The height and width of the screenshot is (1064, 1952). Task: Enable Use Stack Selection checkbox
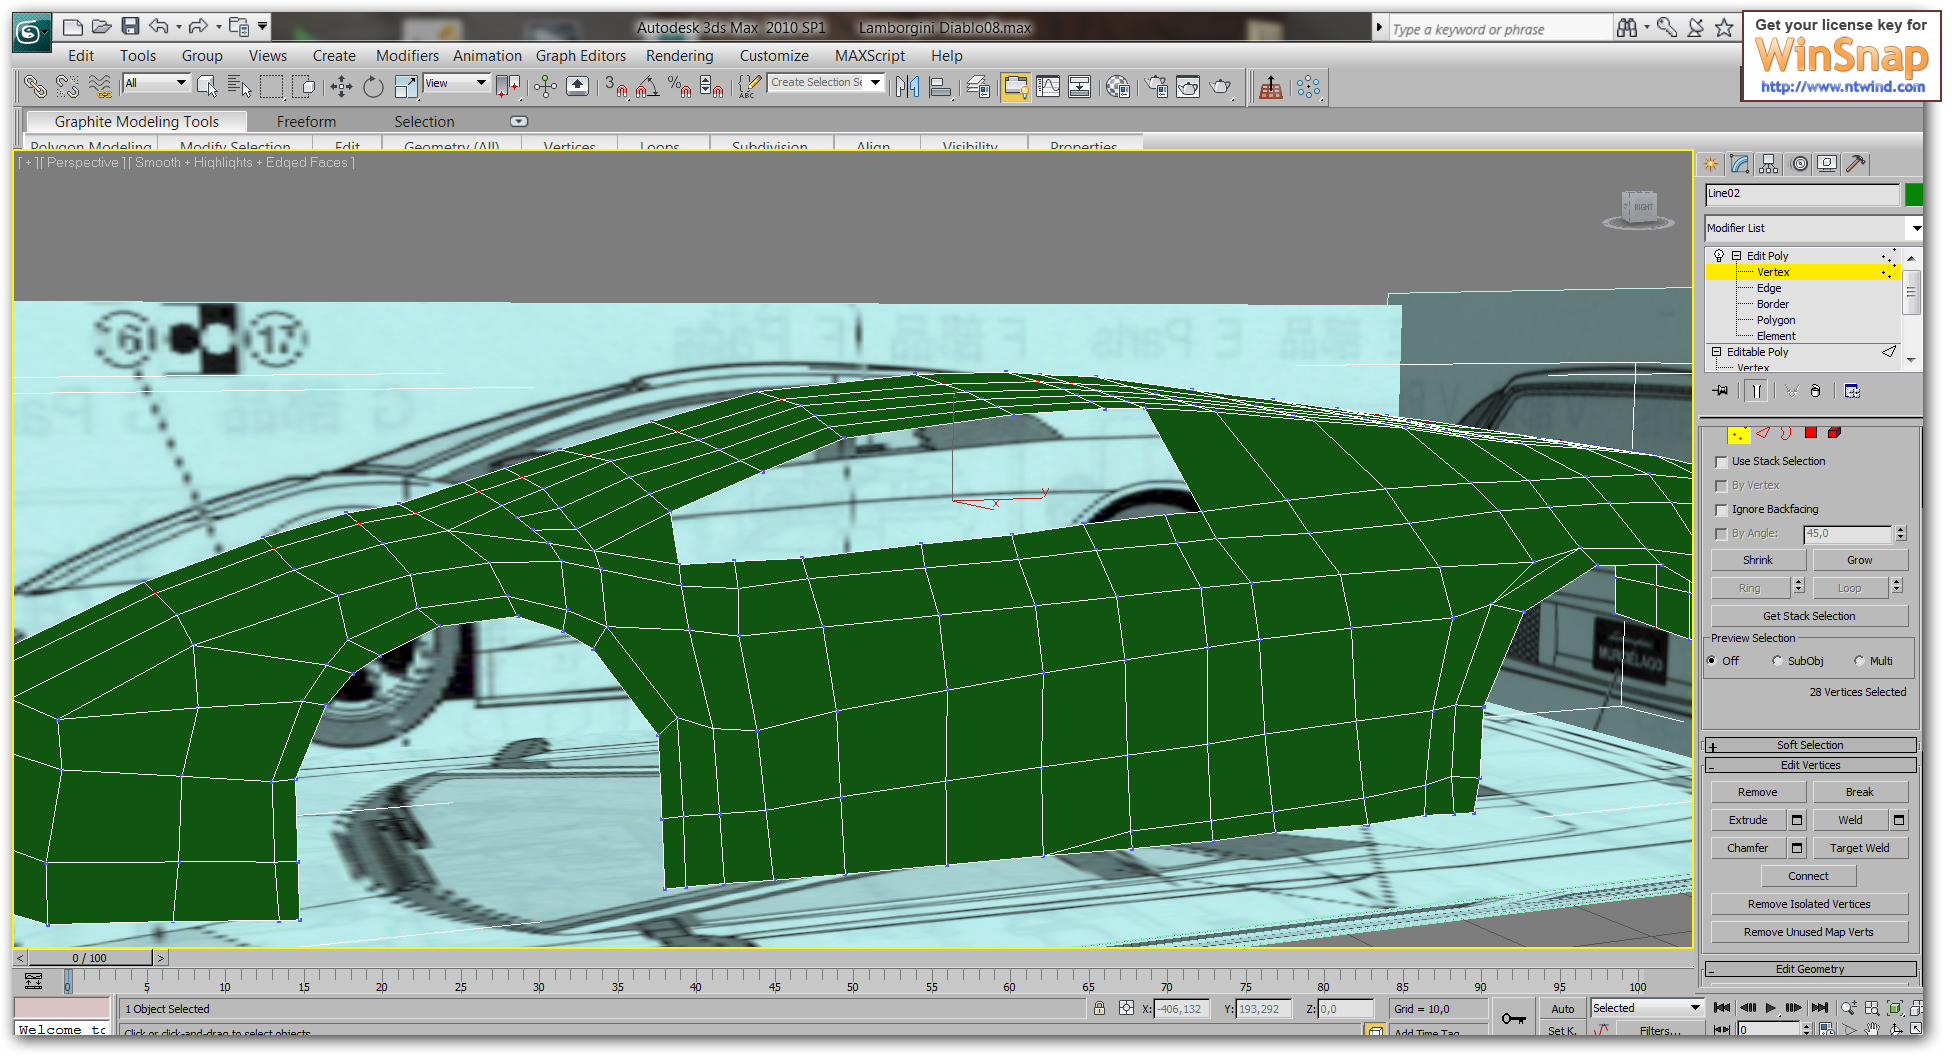click(x=1721, y=462)
